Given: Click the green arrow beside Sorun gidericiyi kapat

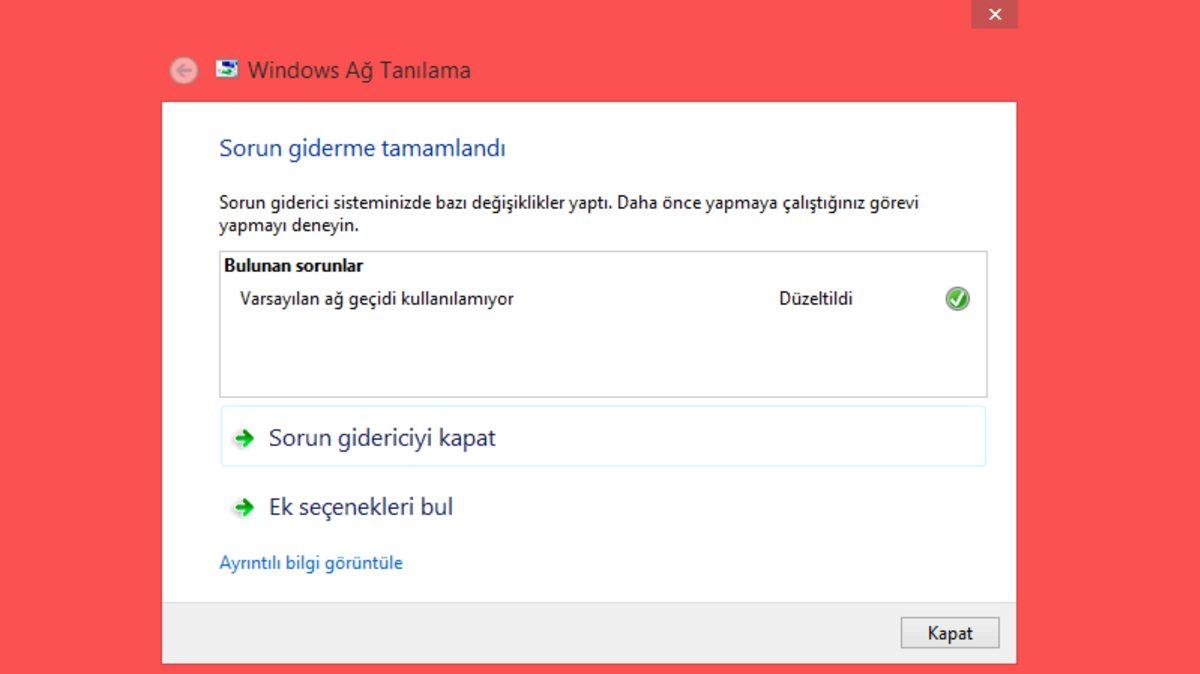Looking at the screenshot, I should (242, 438).
